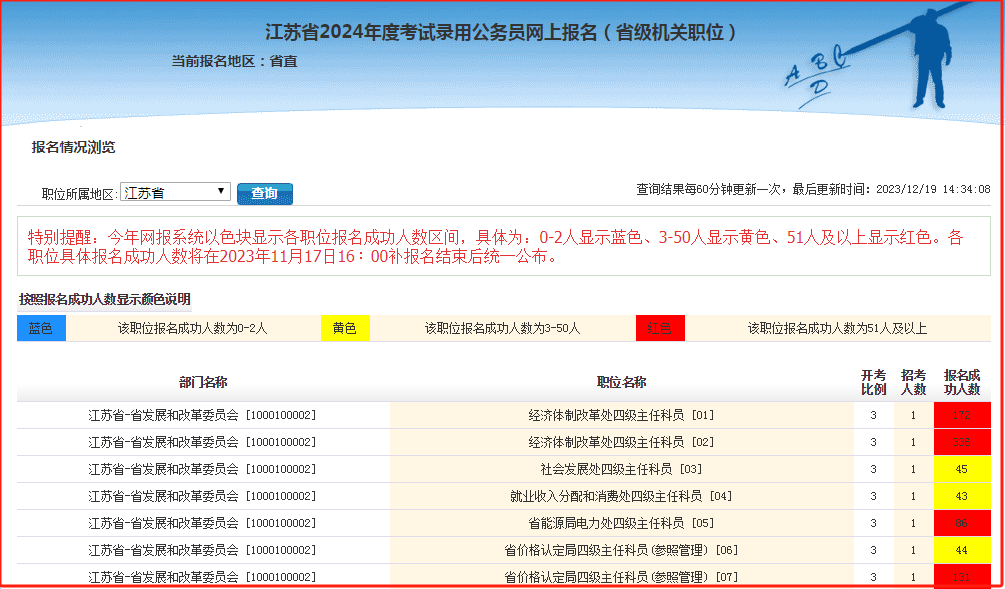Select the red 红色 legend swatch
The height and width of the screenshot is (589, 1005).
pos(660,327)
